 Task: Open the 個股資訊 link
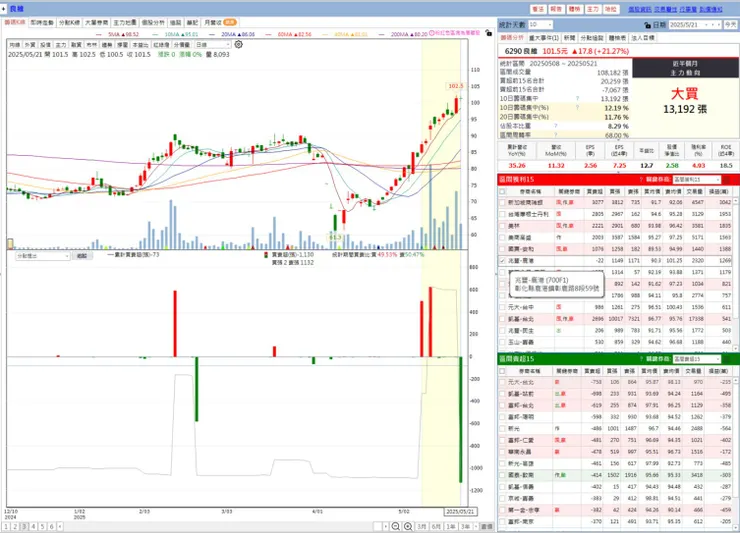point(639,9)
